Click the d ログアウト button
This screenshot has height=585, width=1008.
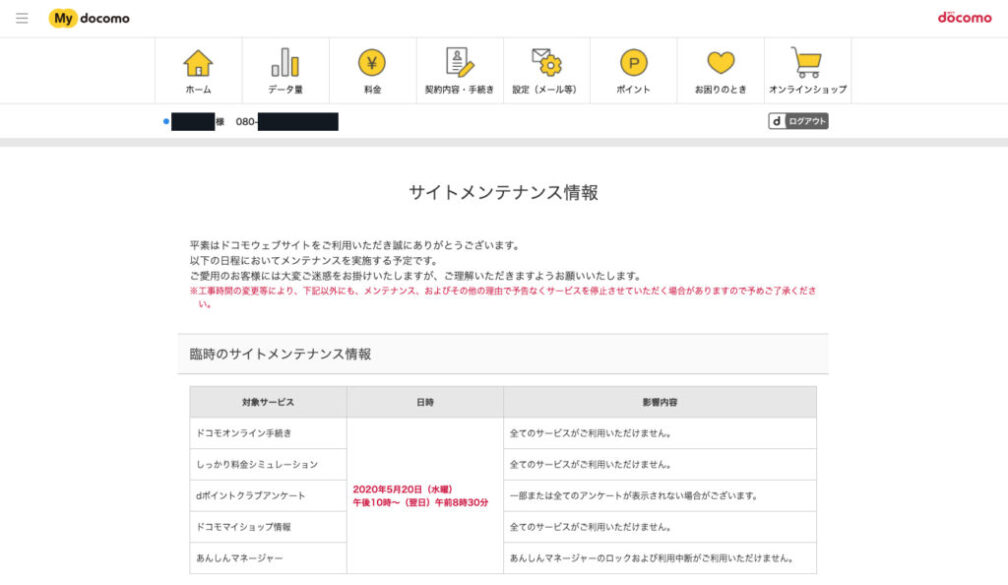coord(798,121)
